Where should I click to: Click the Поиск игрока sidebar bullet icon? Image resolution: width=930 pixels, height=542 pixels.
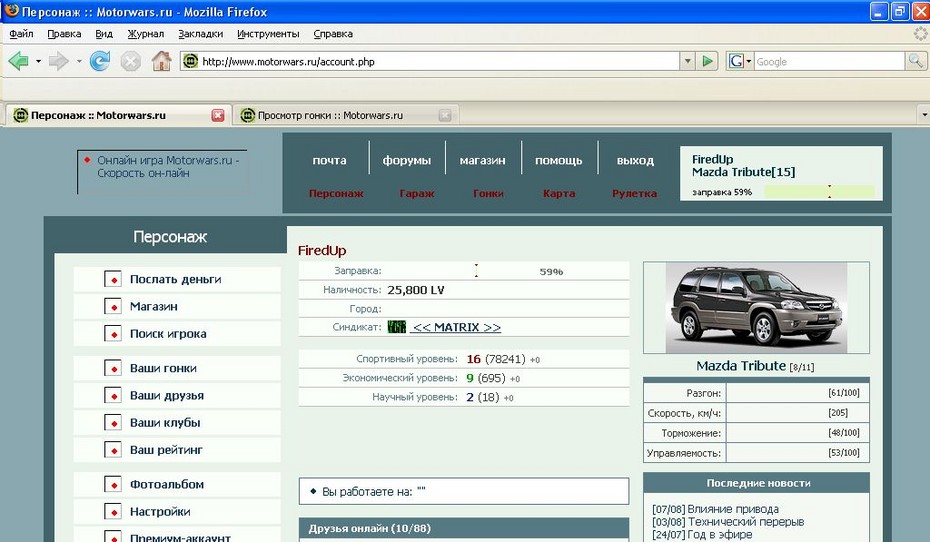click(113, 333)
